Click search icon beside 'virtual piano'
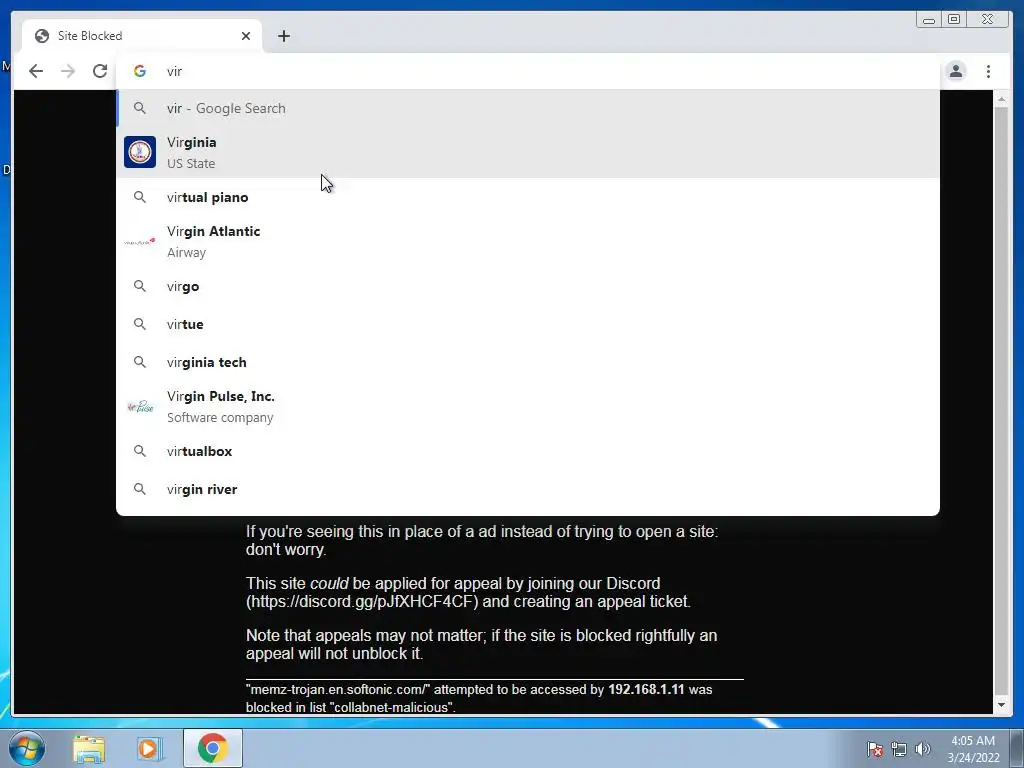This screenshot has height=768, width=1024. (x=140, y=197)
